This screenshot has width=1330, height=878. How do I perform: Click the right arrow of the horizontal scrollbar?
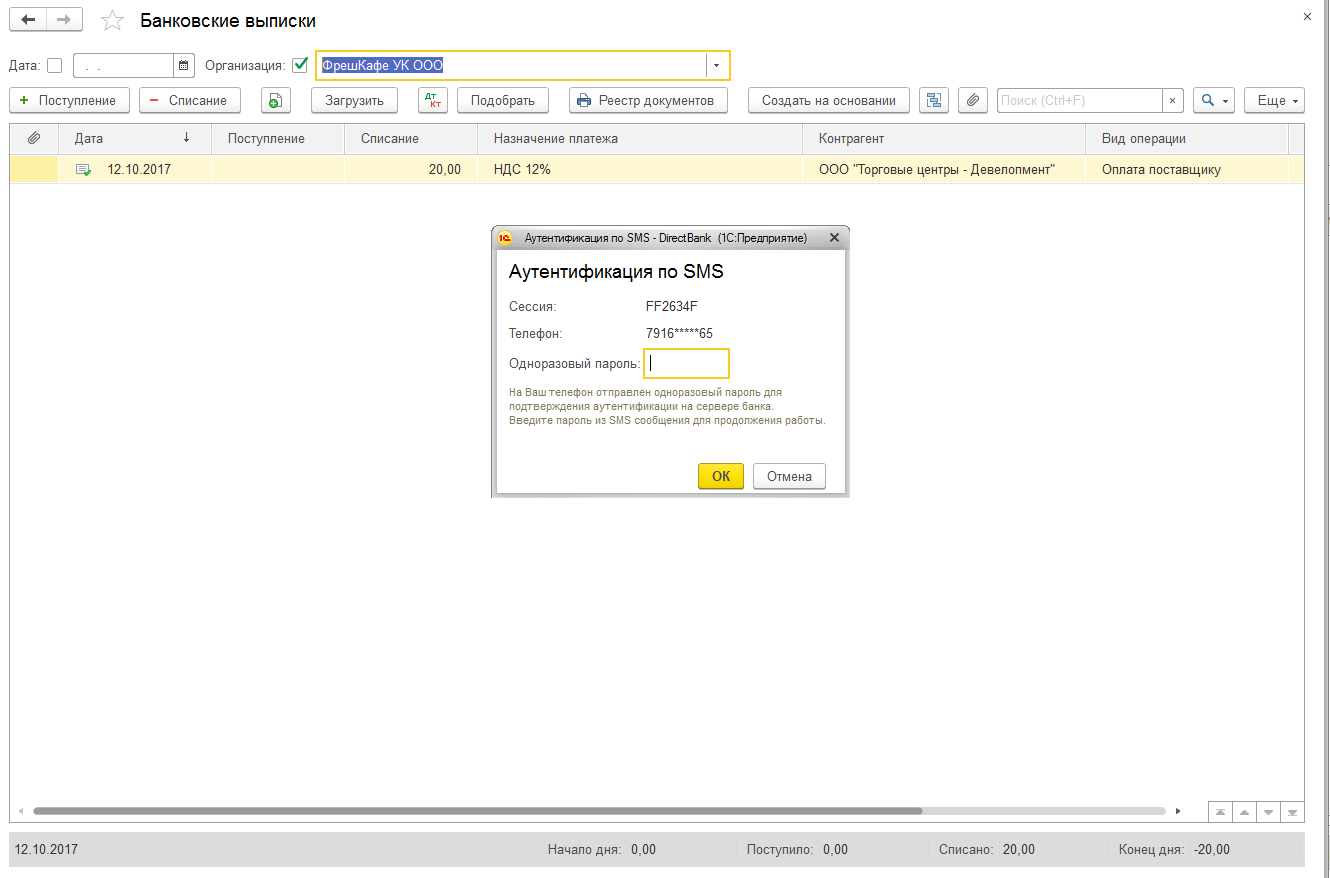click(x=1178, y=811)
